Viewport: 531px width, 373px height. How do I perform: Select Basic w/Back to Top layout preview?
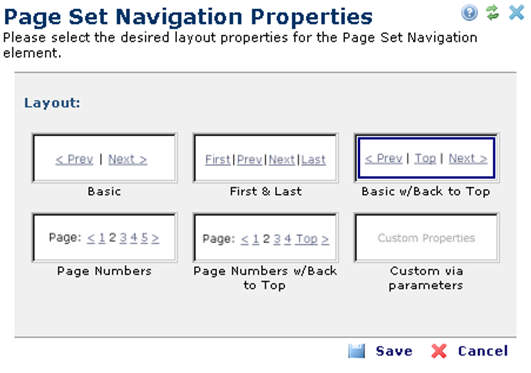click(426, 158)
